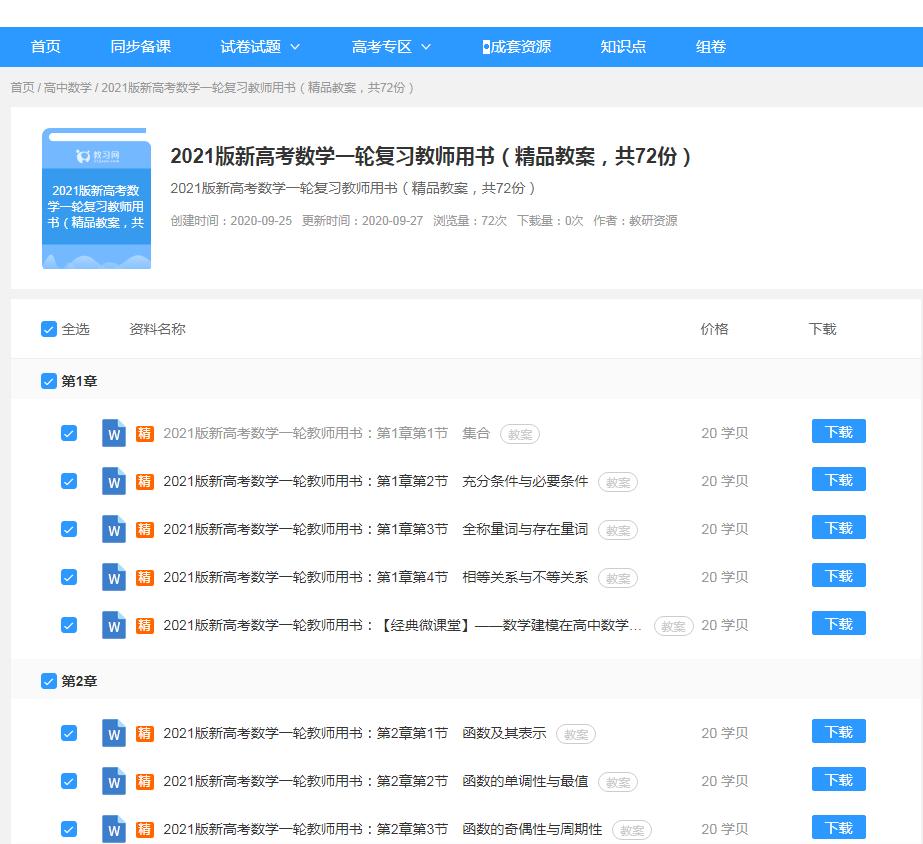Screen dimensions: 923x844
Task: Click the 下载 button for the 集合 lesson
Action: tap(837, 431)
